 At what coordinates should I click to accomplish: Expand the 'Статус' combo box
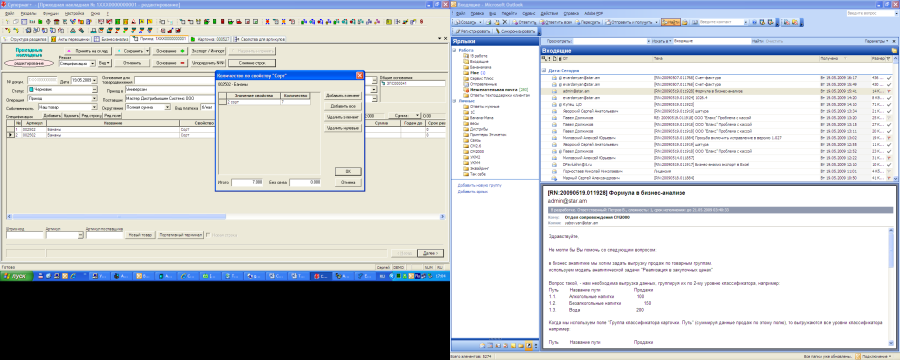pos(94,90)
